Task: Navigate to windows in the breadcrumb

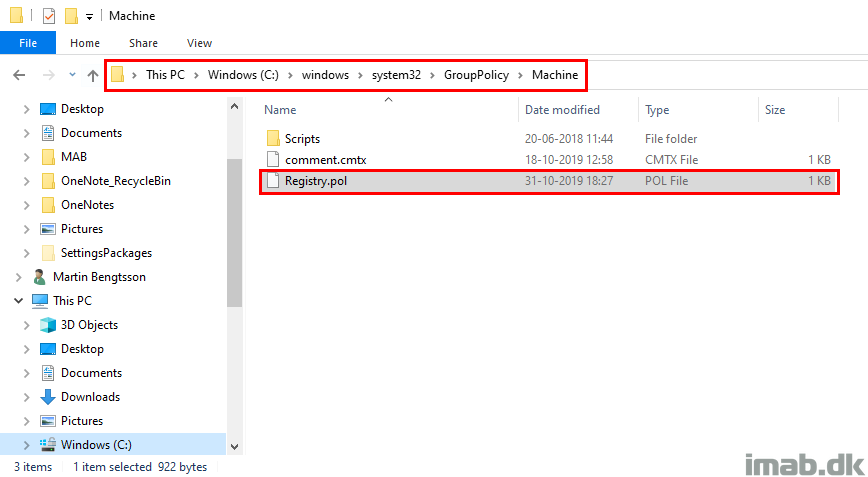Action: (x=325, y=75)
